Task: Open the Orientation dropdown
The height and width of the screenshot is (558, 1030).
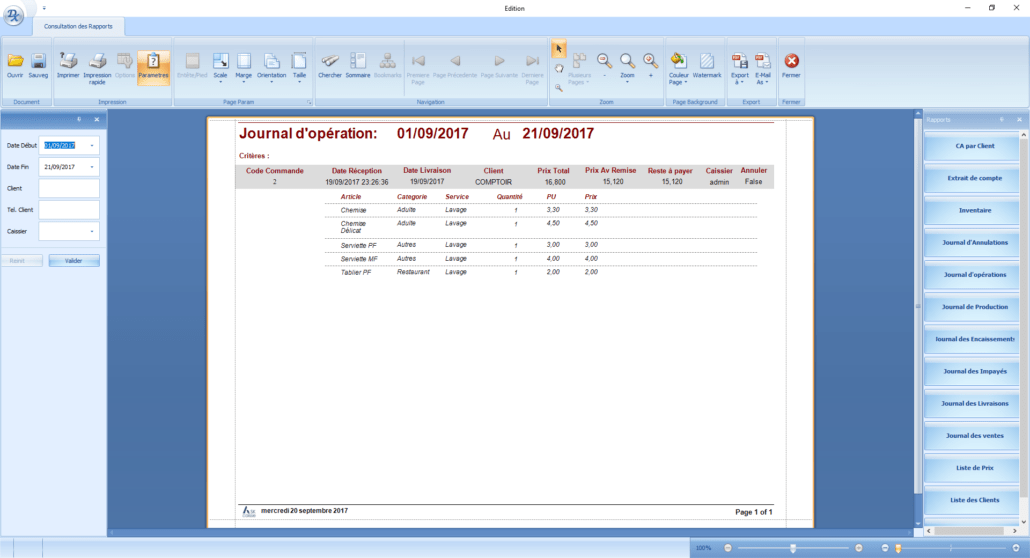Action: point(271,68)
